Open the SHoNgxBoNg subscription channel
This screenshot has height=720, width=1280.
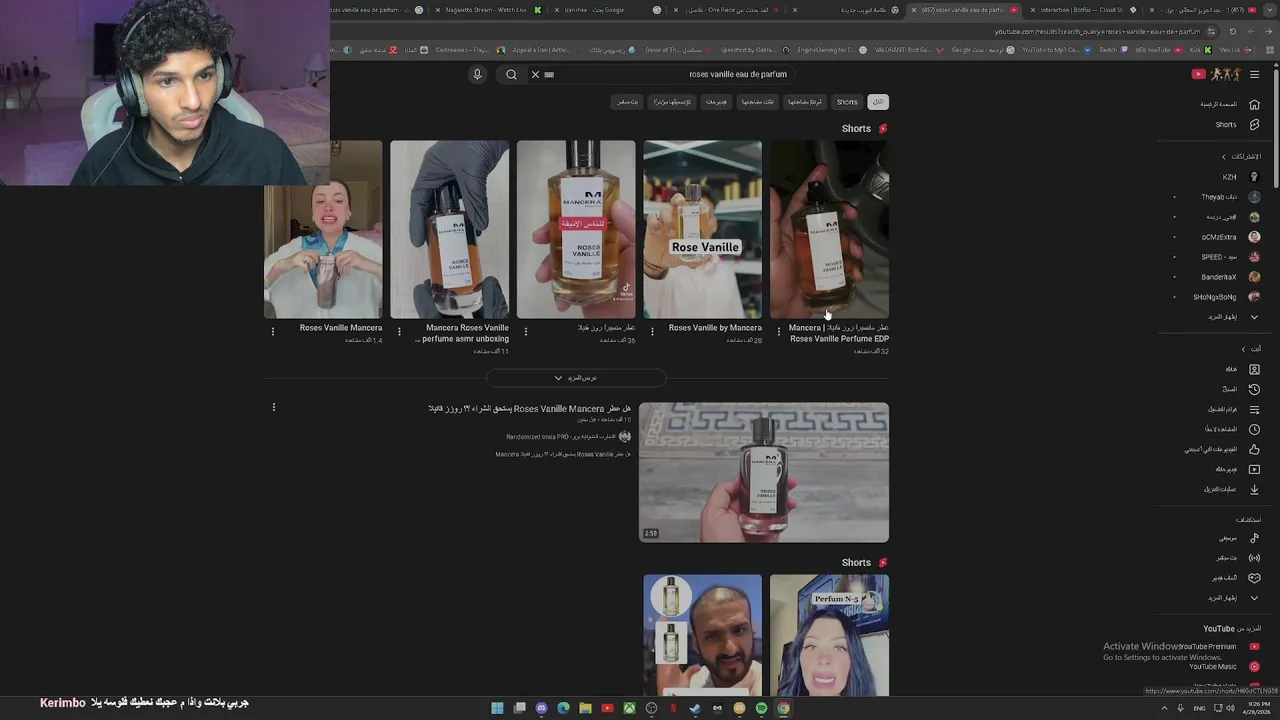tap(1227, 297)
